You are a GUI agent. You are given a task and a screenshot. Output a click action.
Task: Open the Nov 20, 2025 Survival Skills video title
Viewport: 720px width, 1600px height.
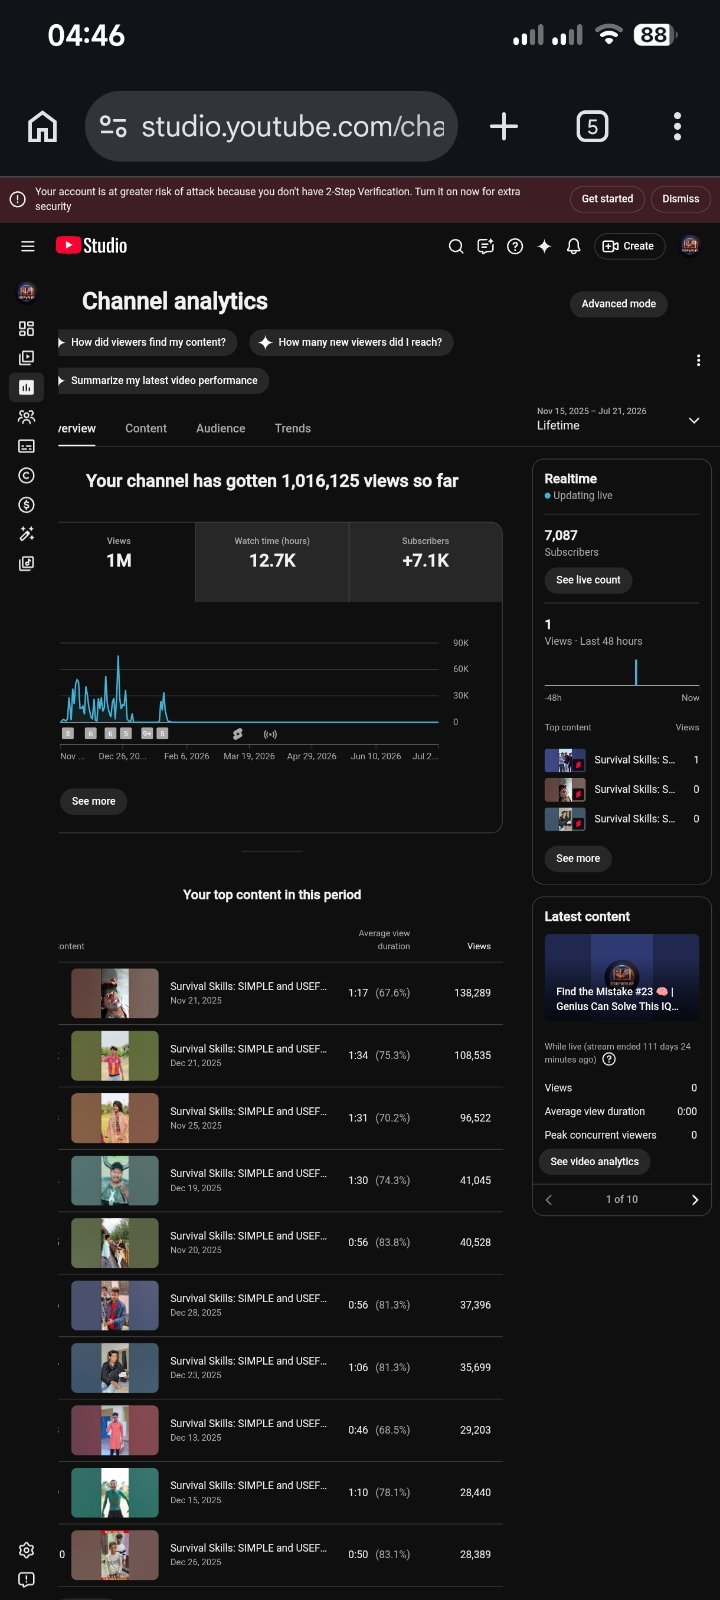tap(248, 1236)
